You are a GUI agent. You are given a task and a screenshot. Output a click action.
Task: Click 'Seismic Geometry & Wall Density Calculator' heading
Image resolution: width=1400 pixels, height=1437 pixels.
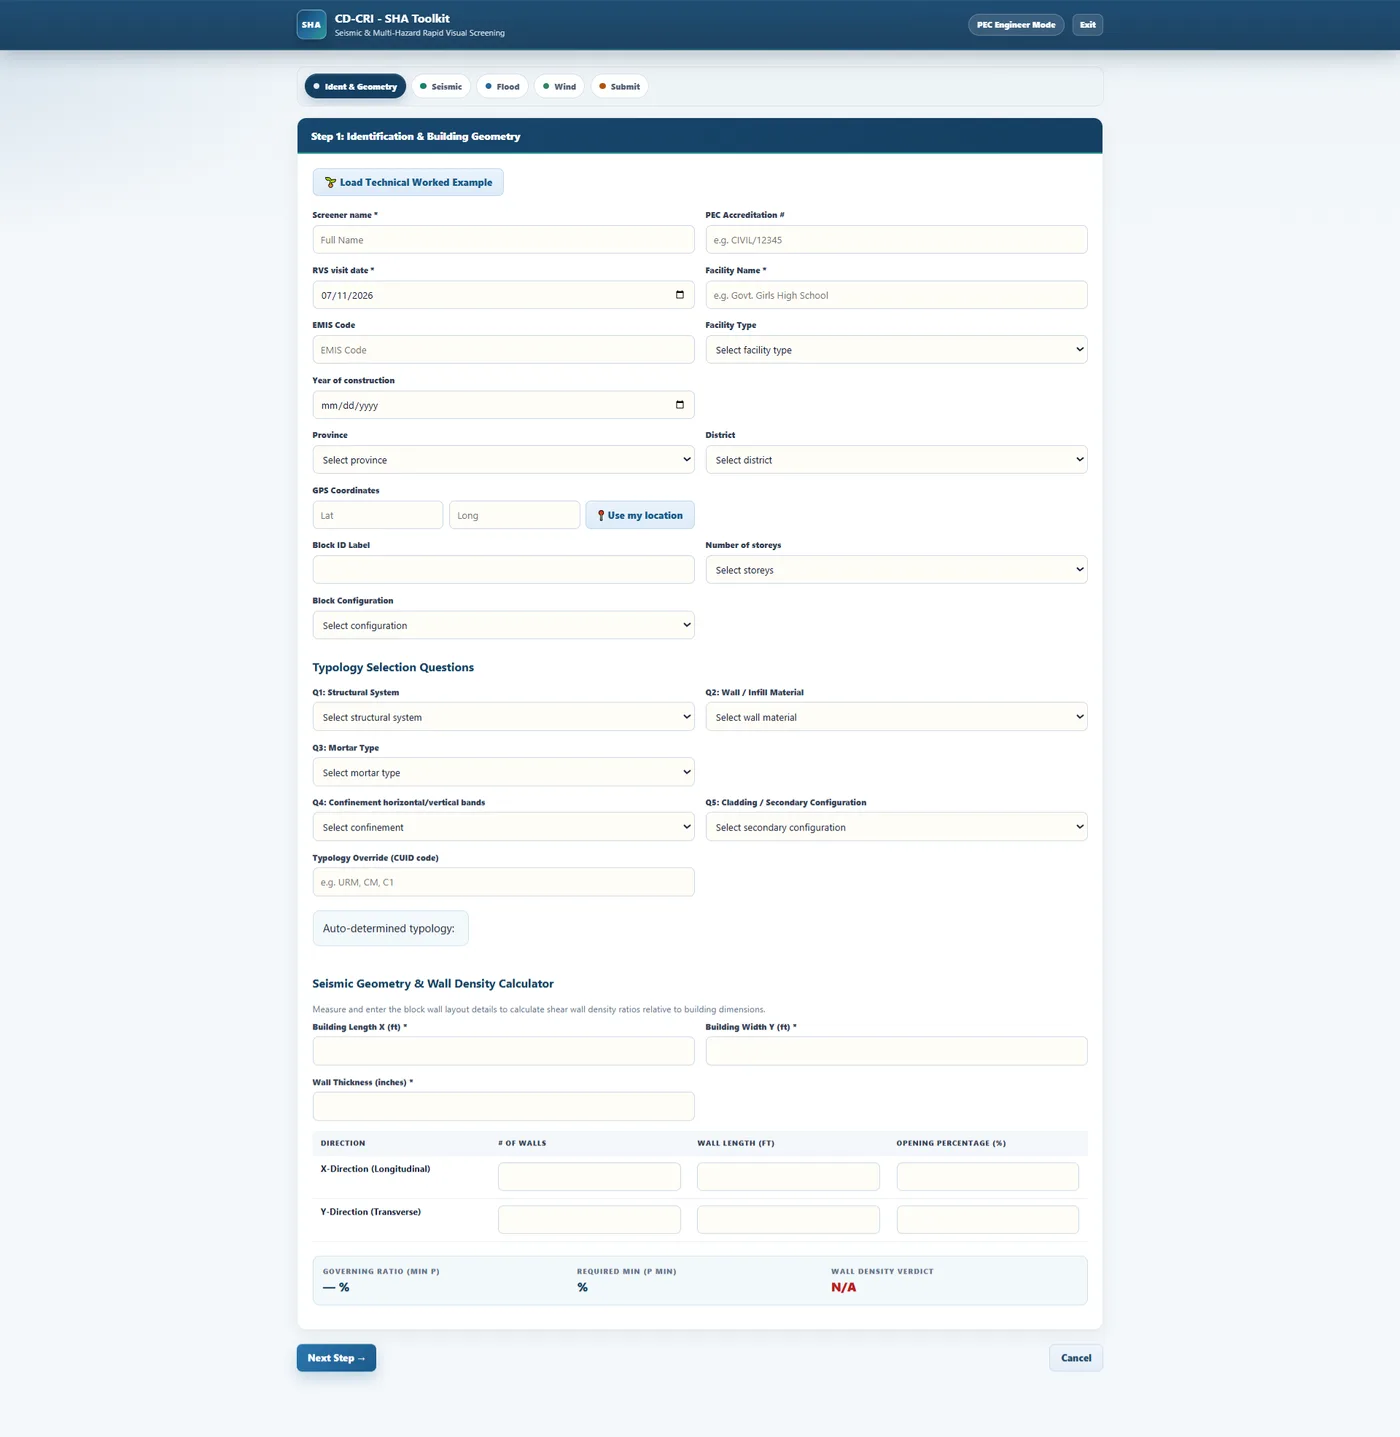[433, 984]
